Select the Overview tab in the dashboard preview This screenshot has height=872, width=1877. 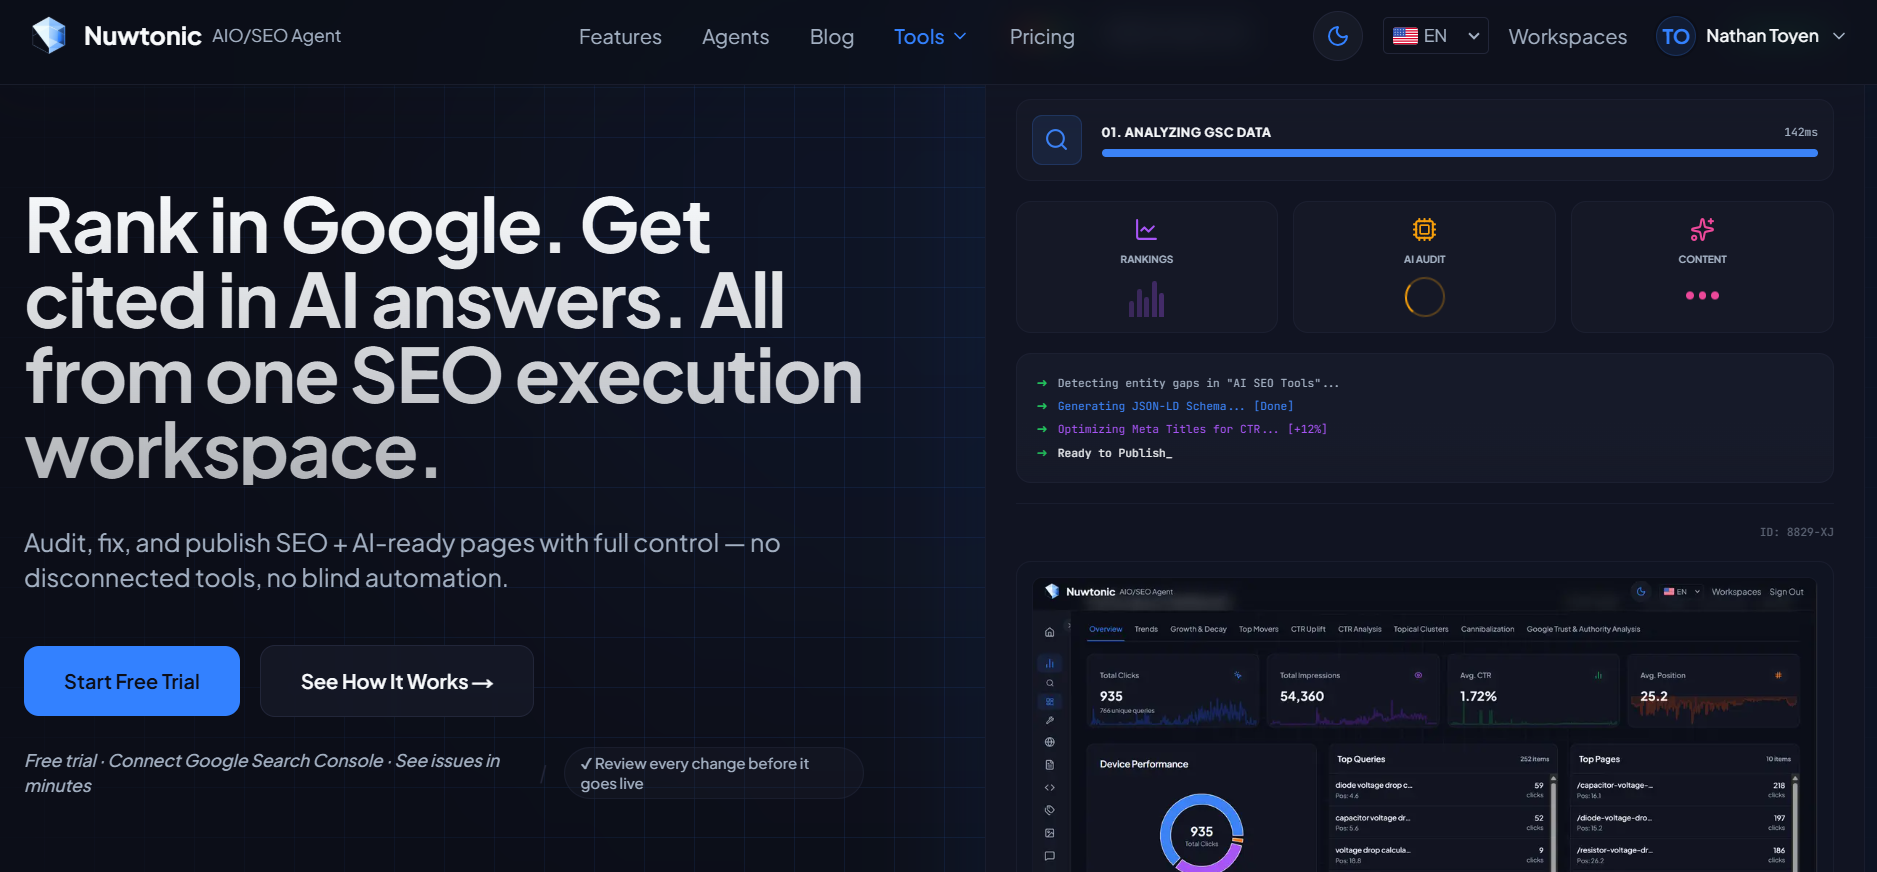click(x=1105, y=629)
